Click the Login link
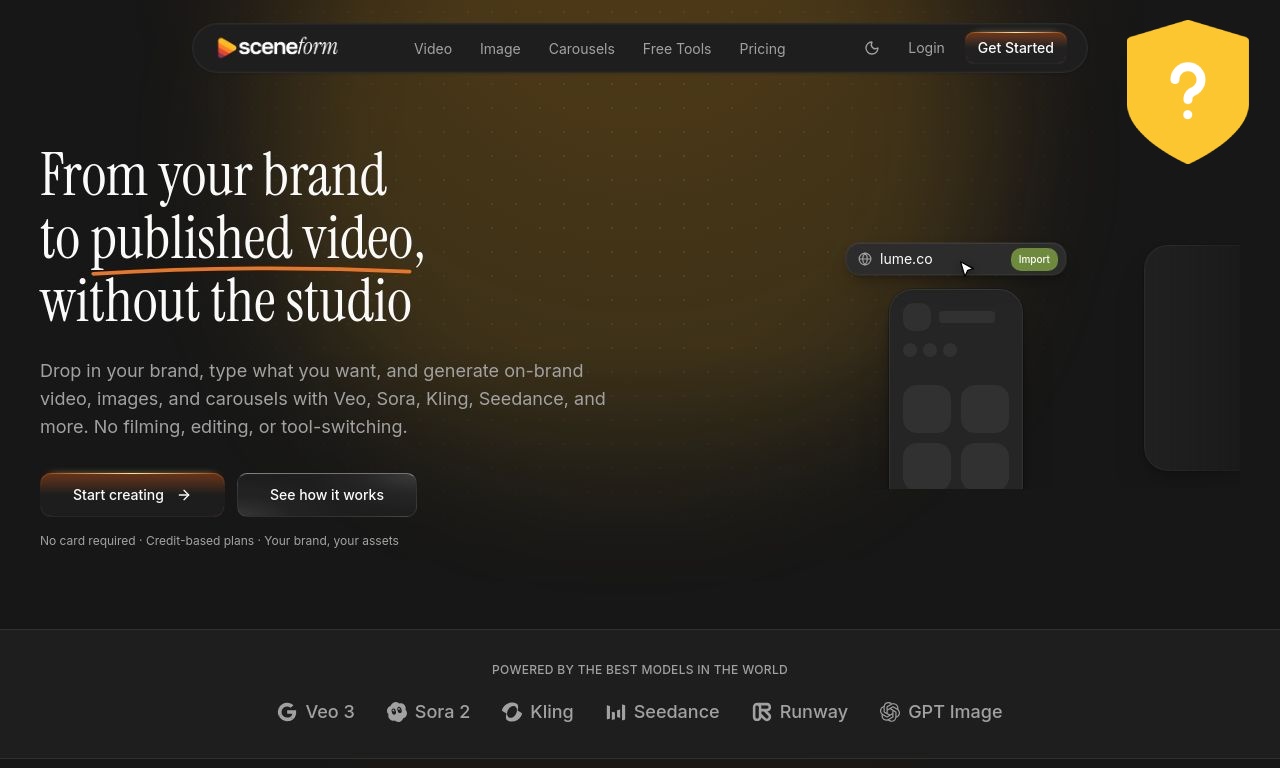This screenshot has height=768, width=1280. [926, 48]
